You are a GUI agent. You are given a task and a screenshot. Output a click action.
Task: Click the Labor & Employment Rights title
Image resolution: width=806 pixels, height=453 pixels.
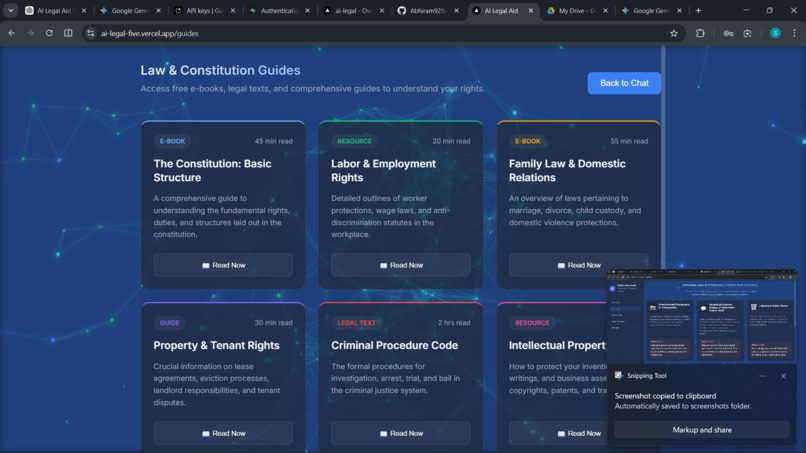[x=383, y=170]
